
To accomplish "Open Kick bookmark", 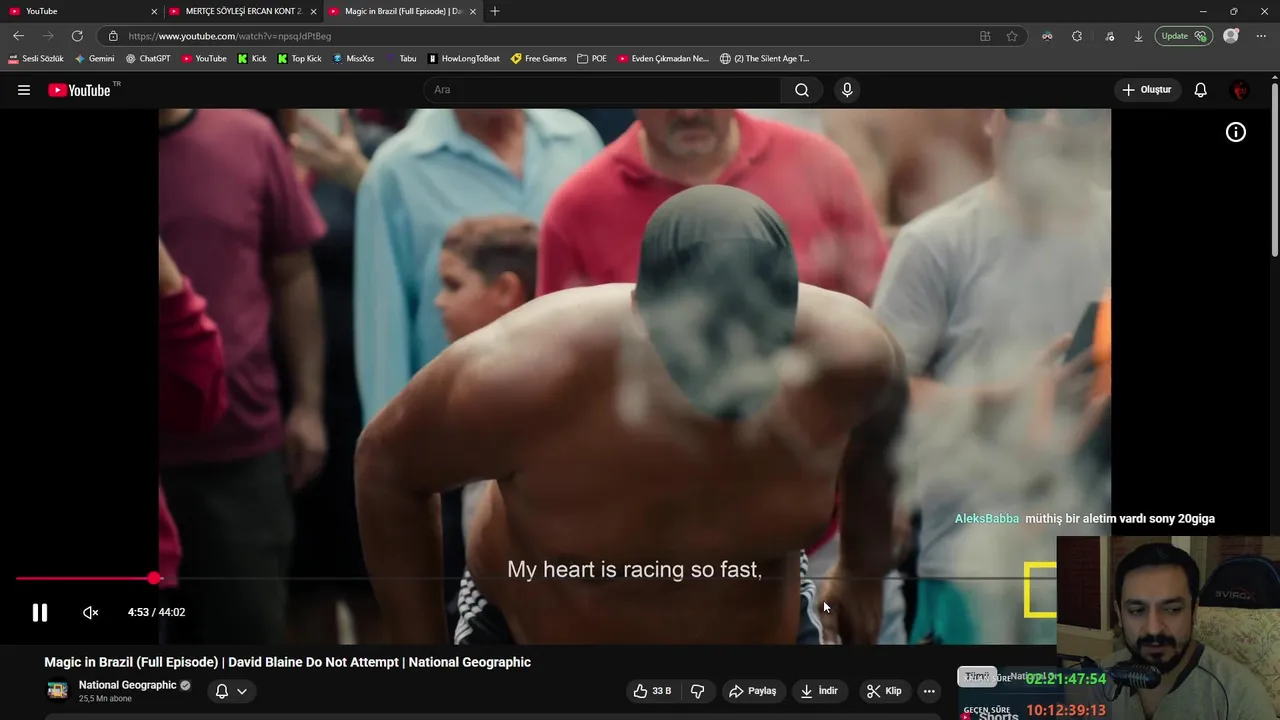I will point(252,59).
